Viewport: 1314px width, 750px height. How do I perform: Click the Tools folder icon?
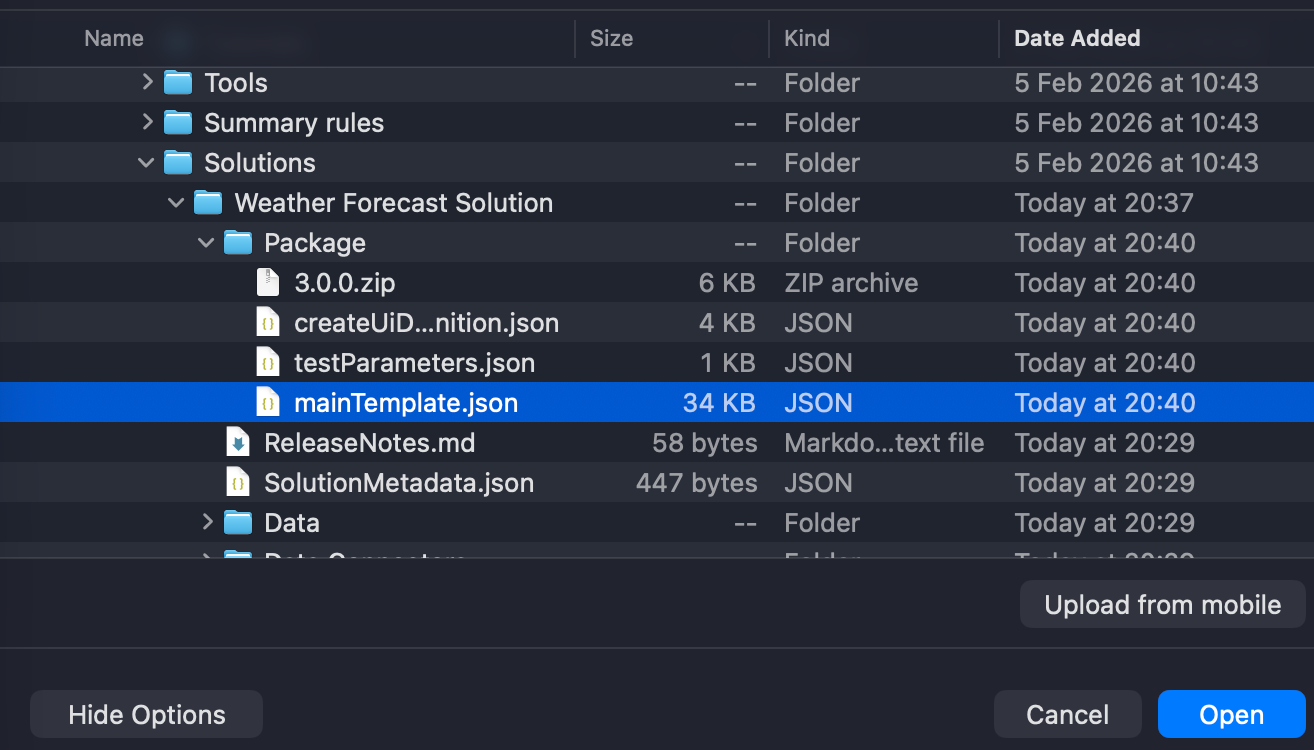pyautogui.click(x=178, y=83)
